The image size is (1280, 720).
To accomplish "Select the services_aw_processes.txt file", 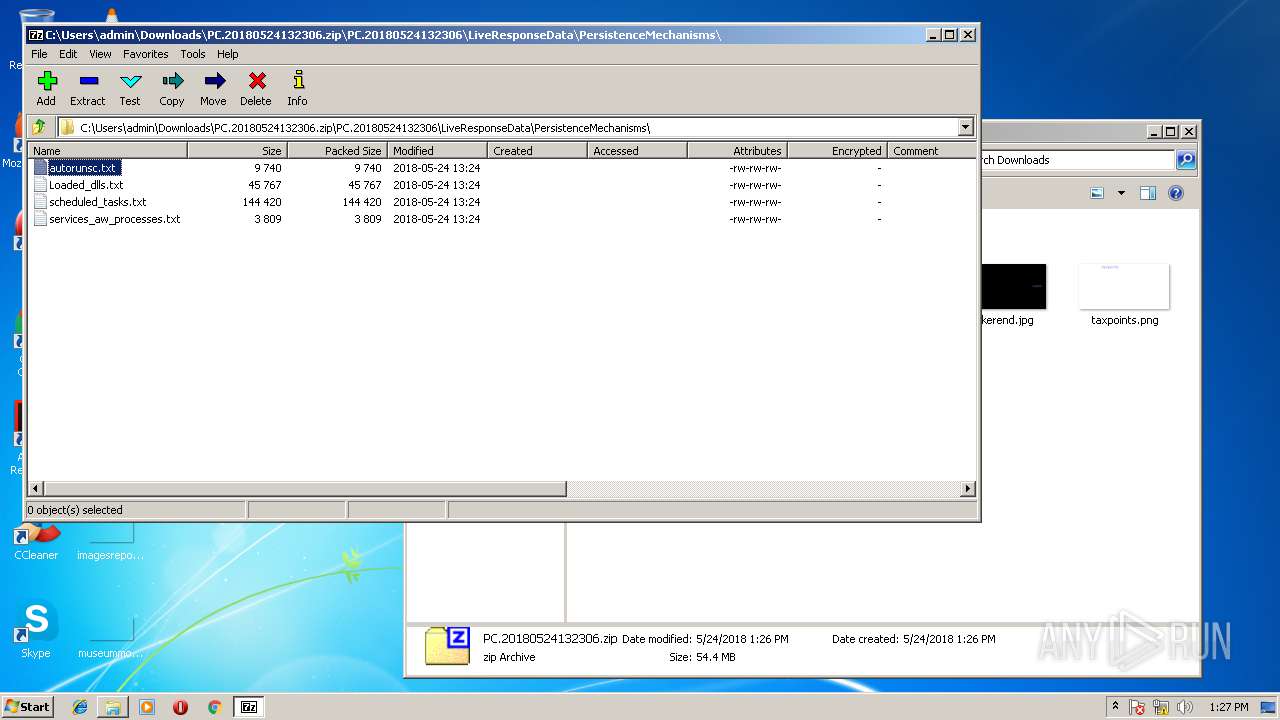I will coord(114,219).
